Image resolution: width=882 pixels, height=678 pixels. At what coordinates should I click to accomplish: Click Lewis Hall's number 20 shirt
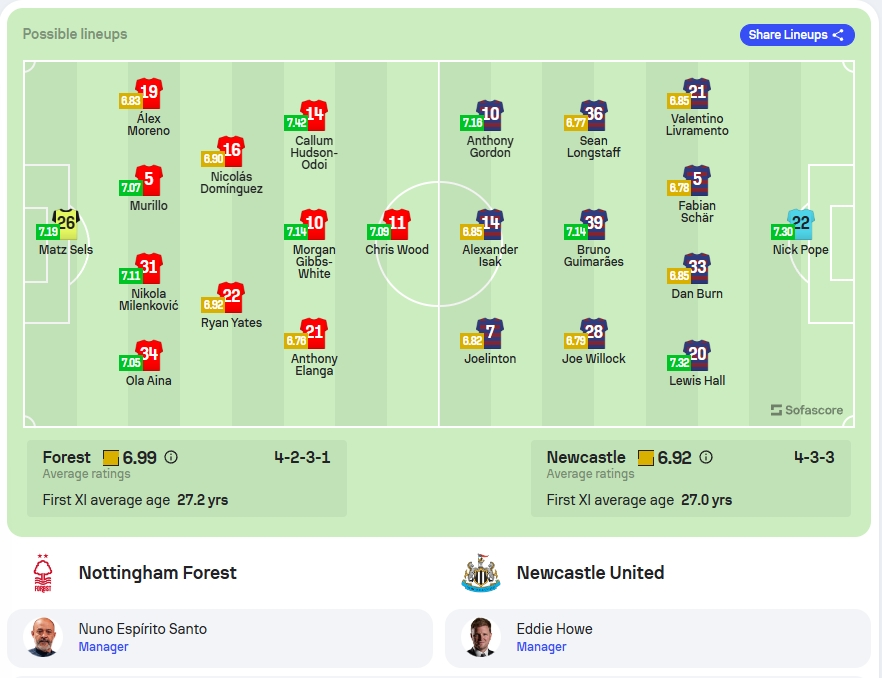[x=697, y=355]
